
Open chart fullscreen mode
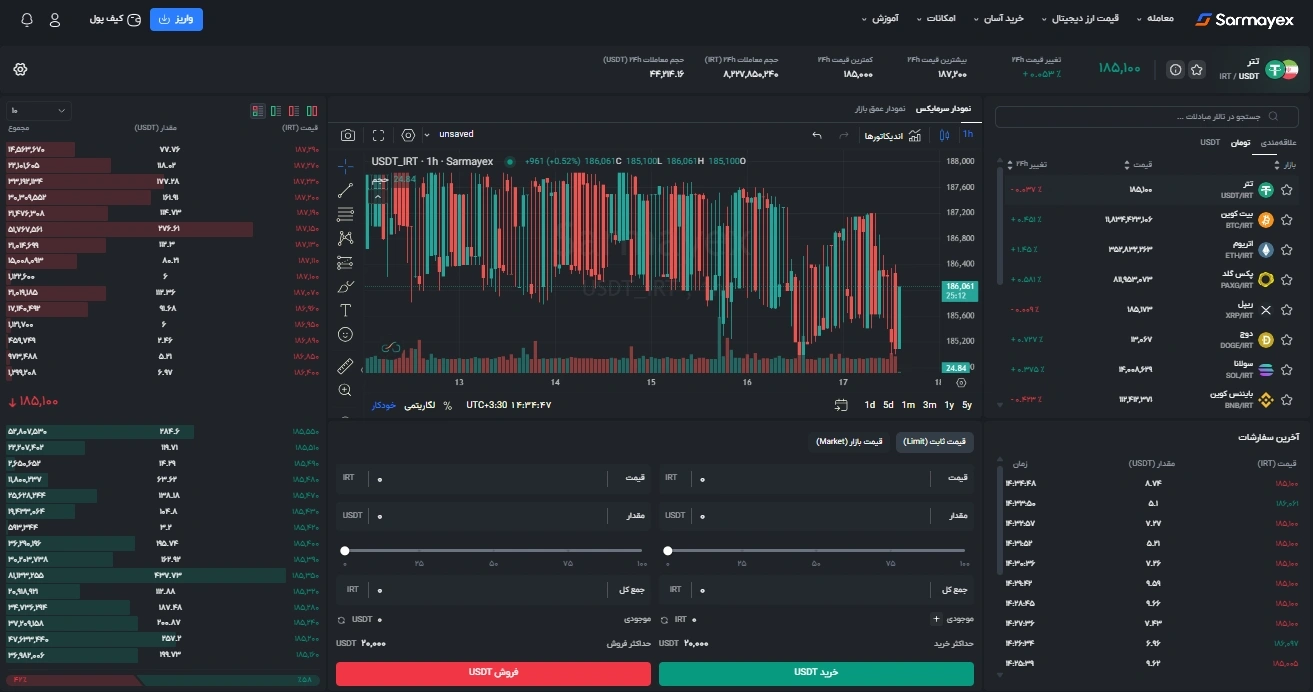point(378,135)
